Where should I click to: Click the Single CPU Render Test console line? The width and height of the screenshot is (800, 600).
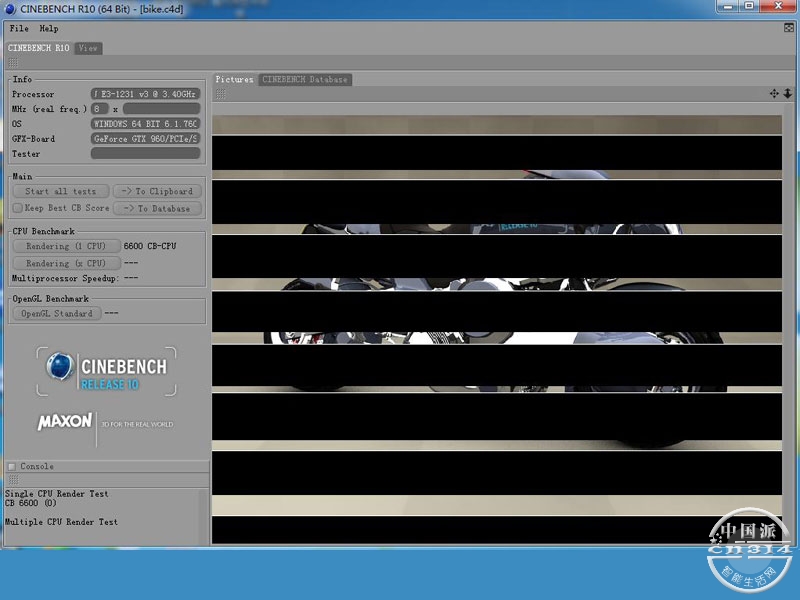(x=57, y=494)
